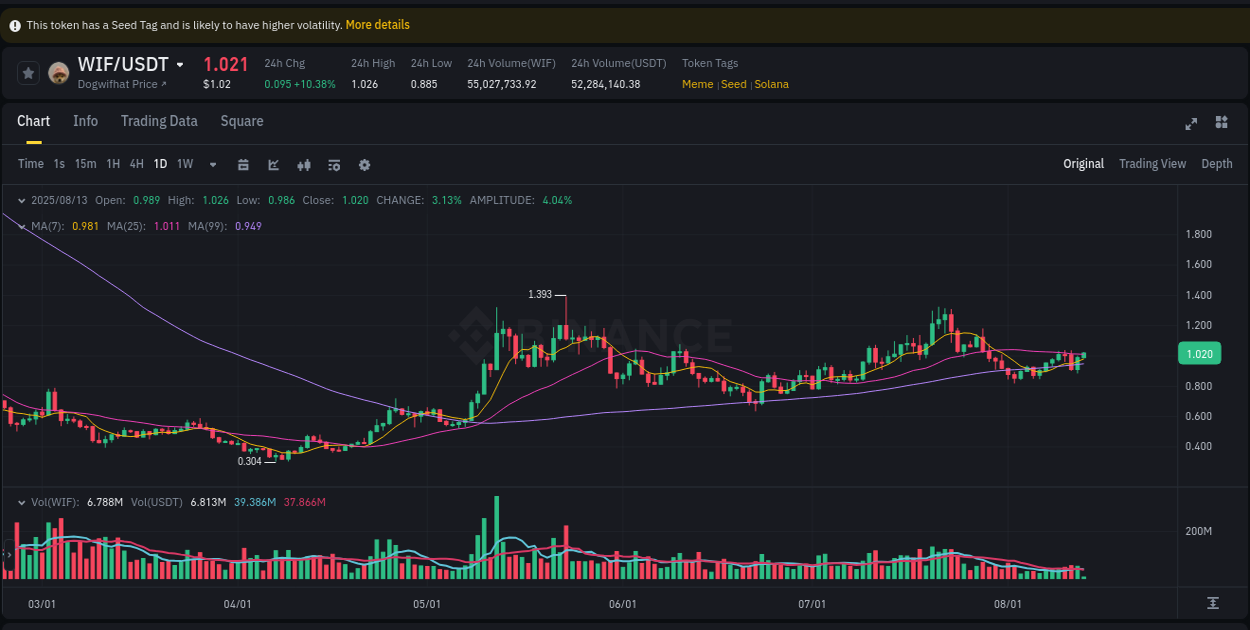Collapse the MA indicator row chevron
This screenshot has width=1250, height=630.
[21, 225]
